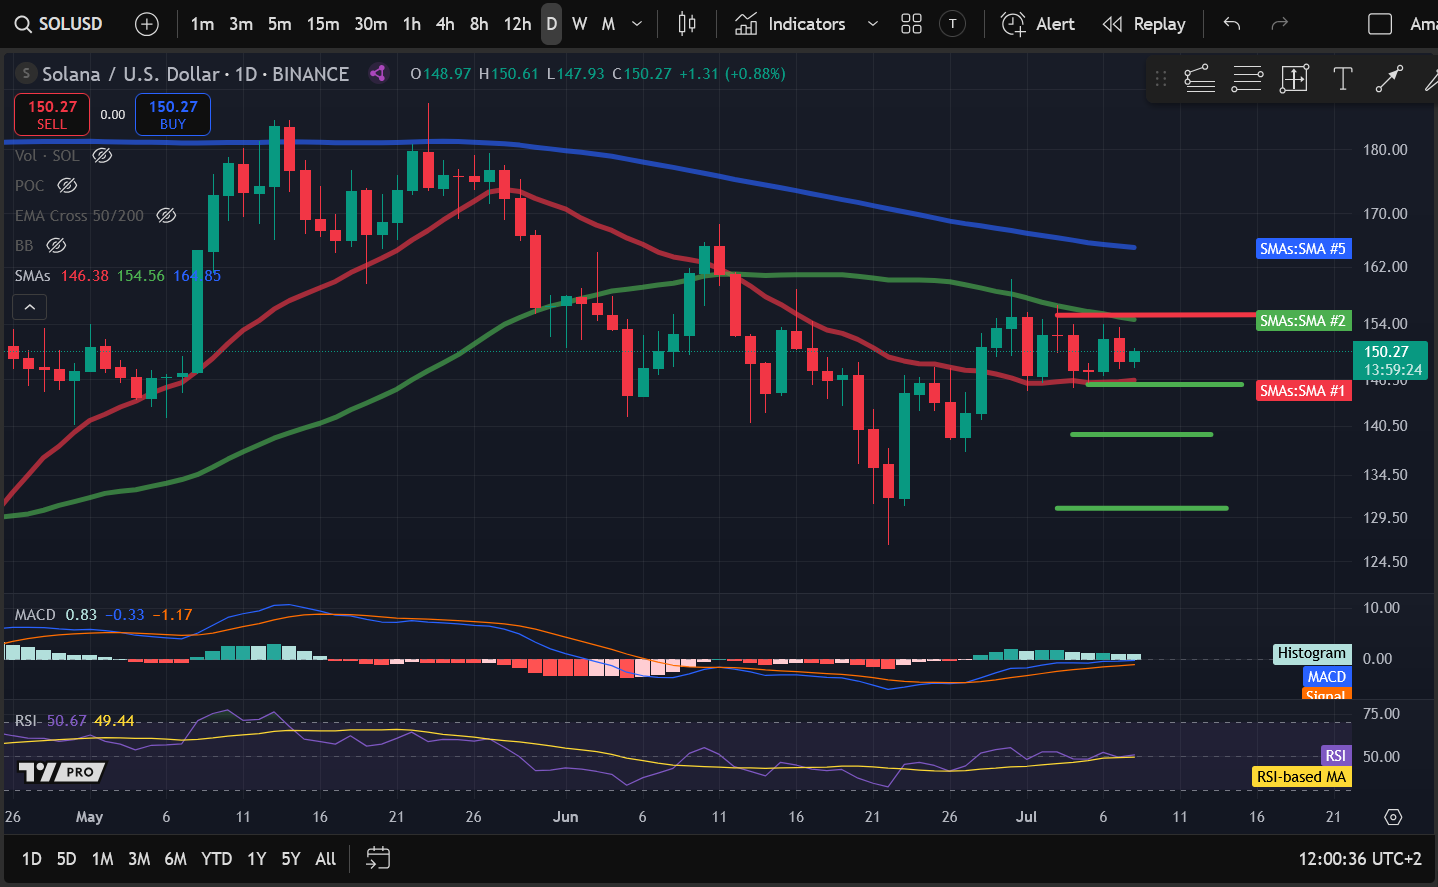Select the 3m timeframe
The height and width of the screenshot is (887, 1438).
coord(241,24)
